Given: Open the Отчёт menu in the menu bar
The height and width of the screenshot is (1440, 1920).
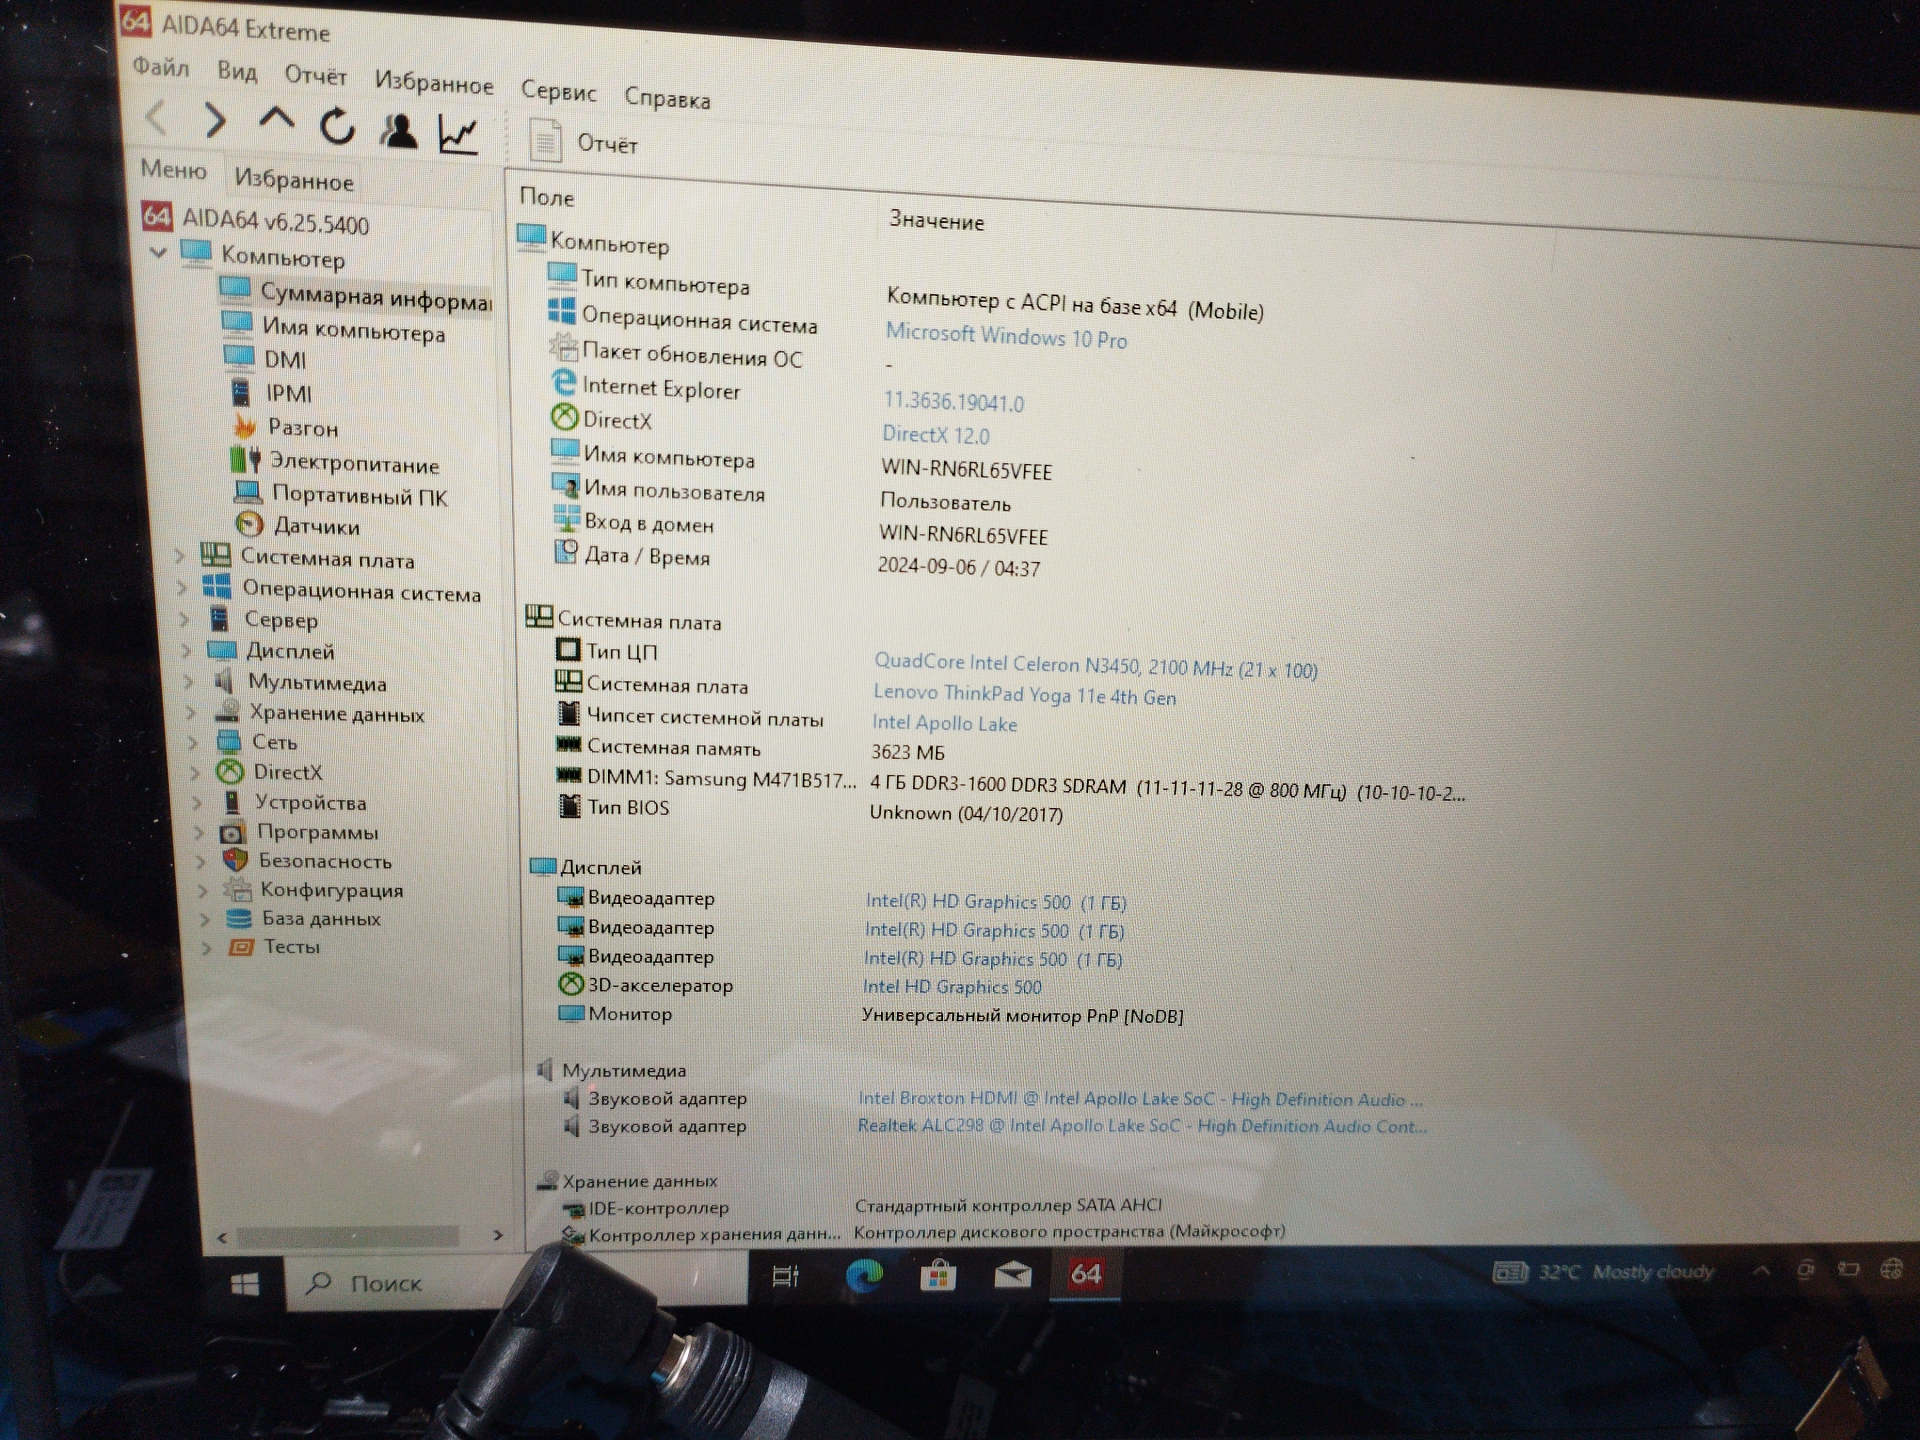Looking at the screenshot, I should tap(315, 75).
